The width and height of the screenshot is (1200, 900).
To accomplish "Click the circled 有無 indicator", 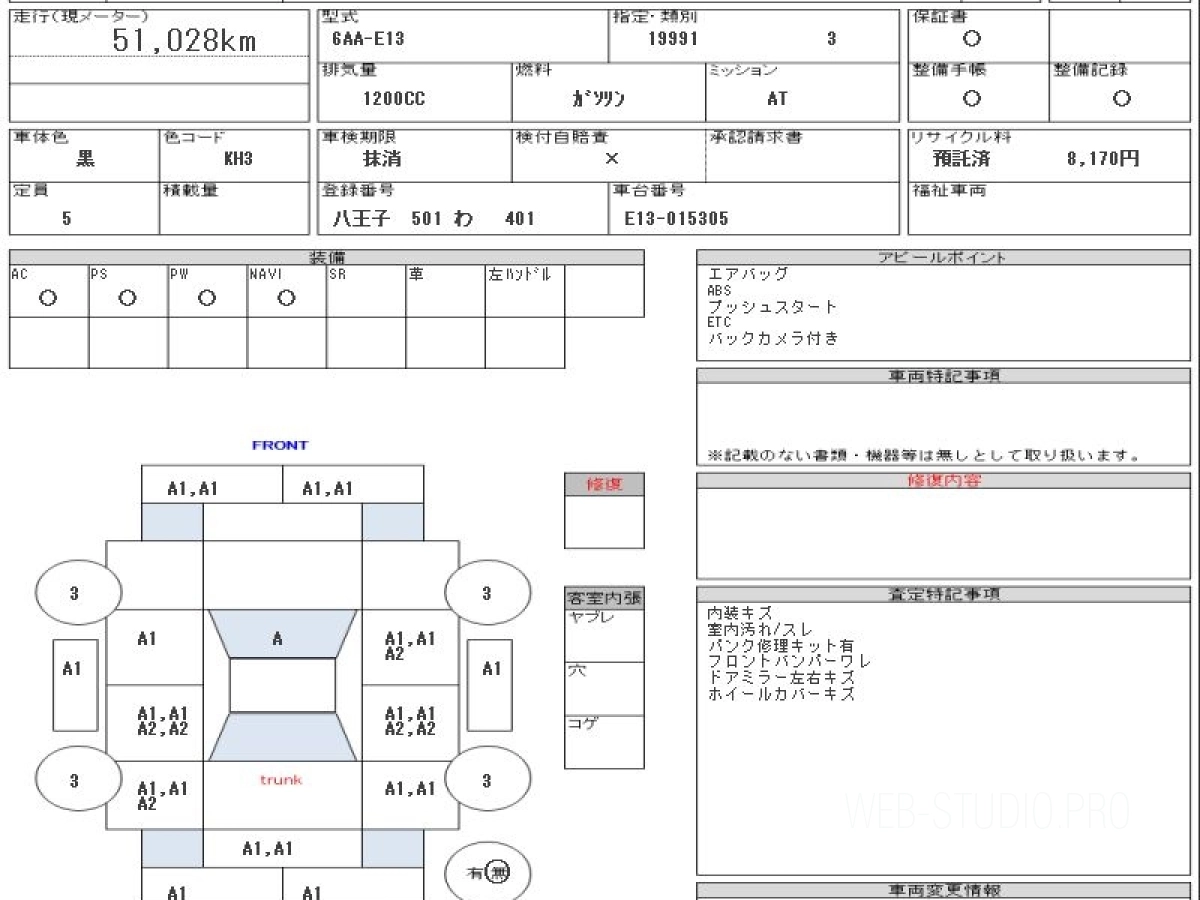I will tap(487, 873).
